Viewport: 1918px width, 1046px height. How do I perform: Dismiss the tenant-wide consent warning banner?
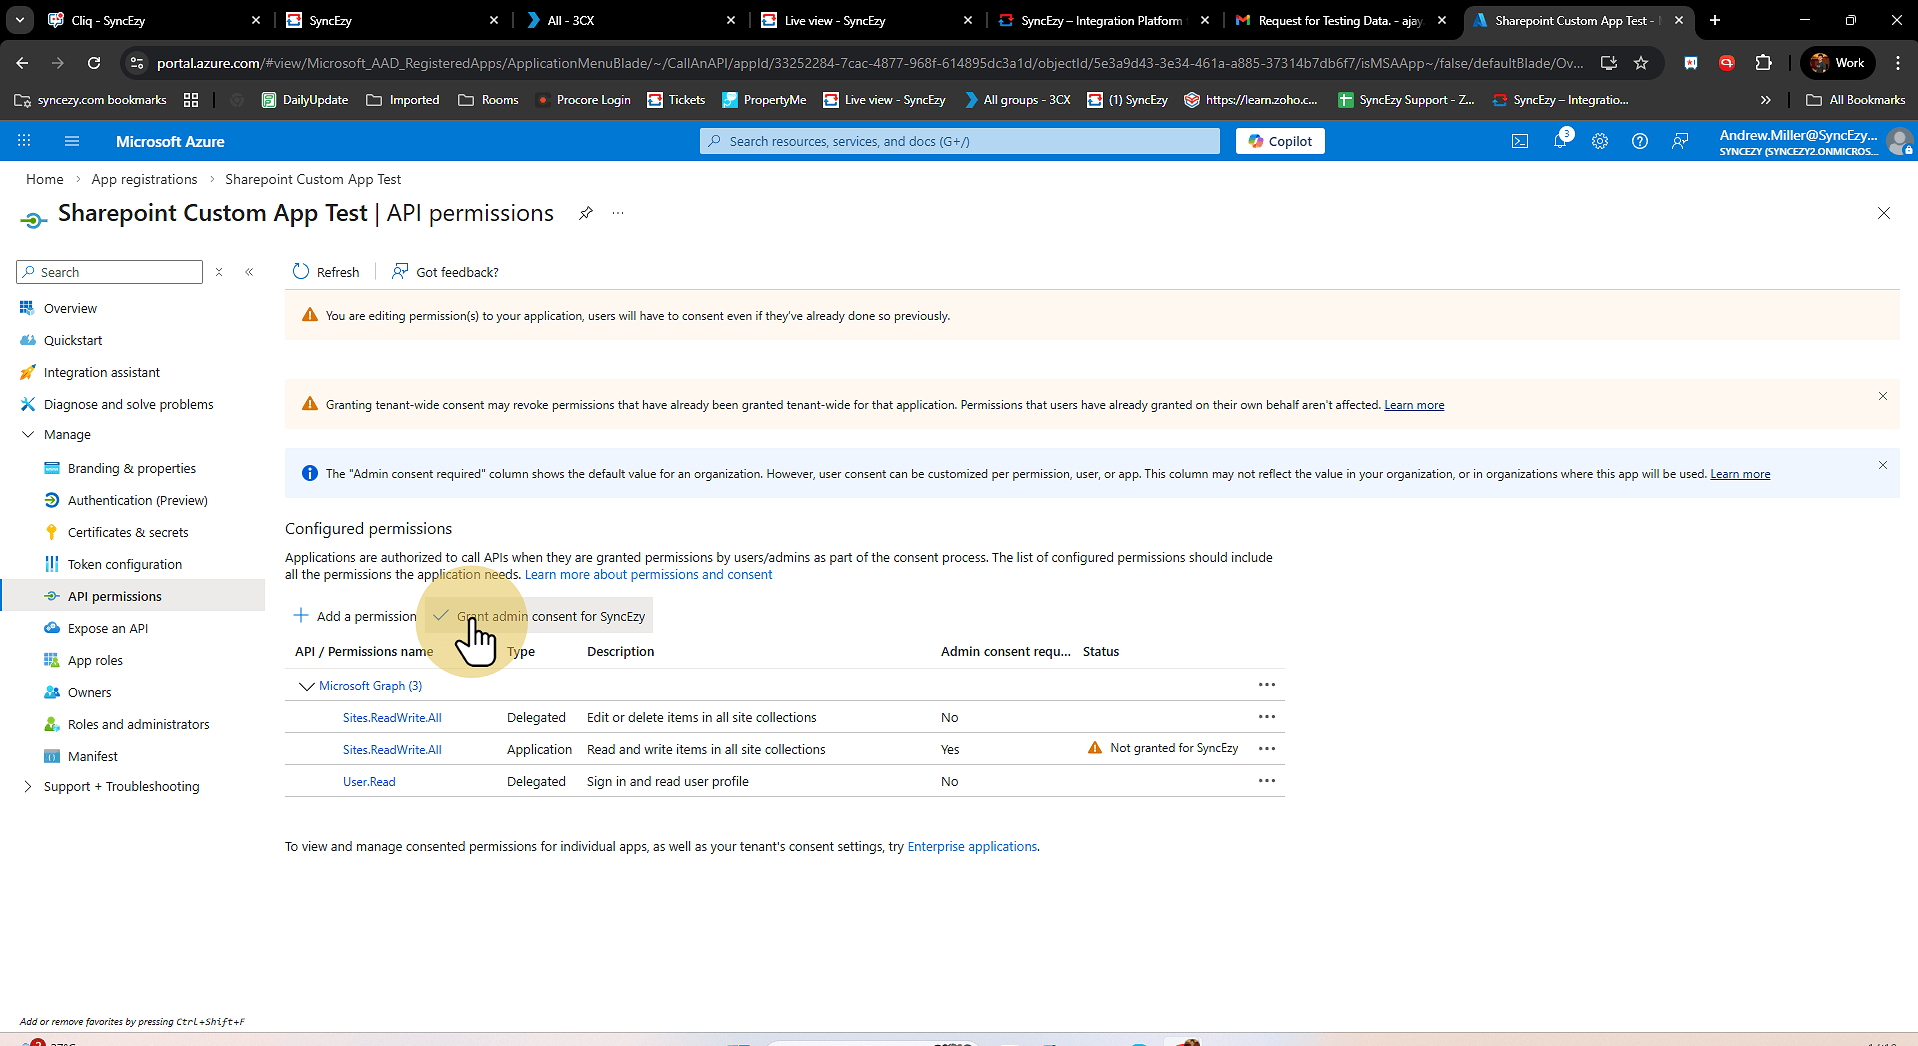pyautogui.click(x=1882, y=396)
